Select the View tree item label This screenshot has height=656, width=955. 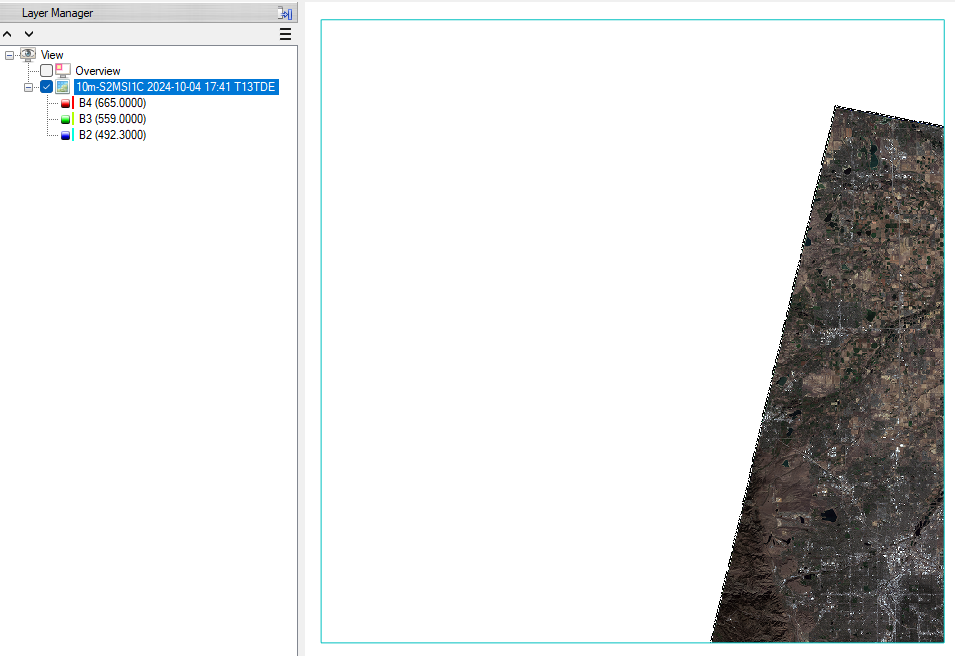click(x=52, y=55)
